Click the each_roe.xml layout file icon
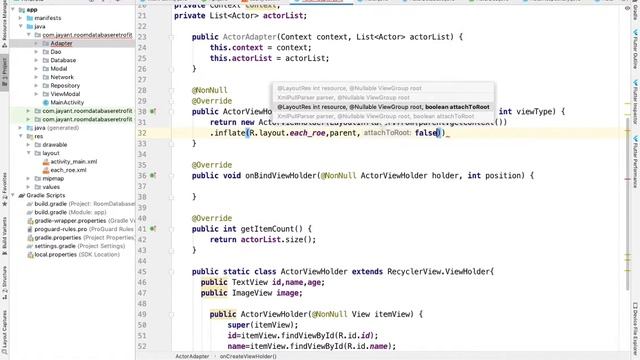640x360 pixels. tap(46, 170)
